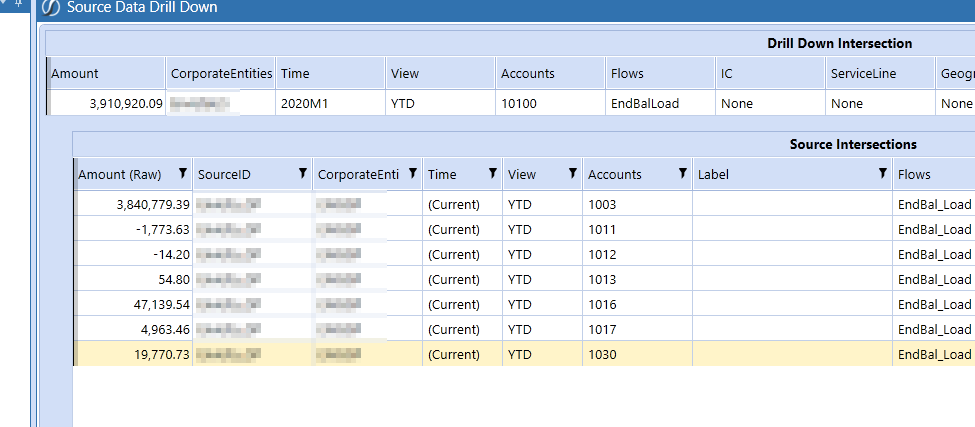Select amount 3,910,920.09 cell

pos(107,103)
